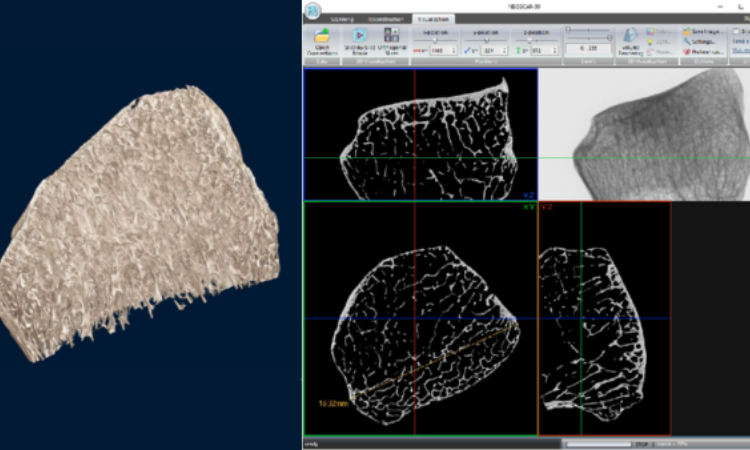This screenshot has width=750, height=450.
Task: Open the Preferences icon in ribbon
Action: pyautogui.click(x=687, y=51)
